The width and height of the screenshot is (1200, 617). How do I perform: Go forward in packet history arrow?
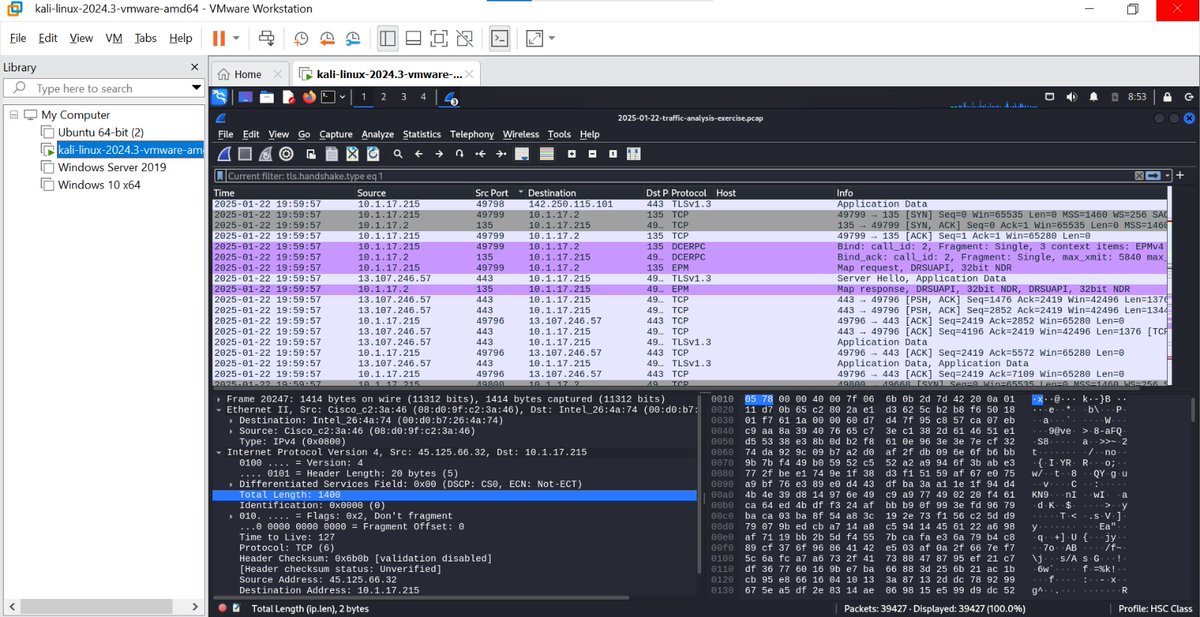coord(439,154)
